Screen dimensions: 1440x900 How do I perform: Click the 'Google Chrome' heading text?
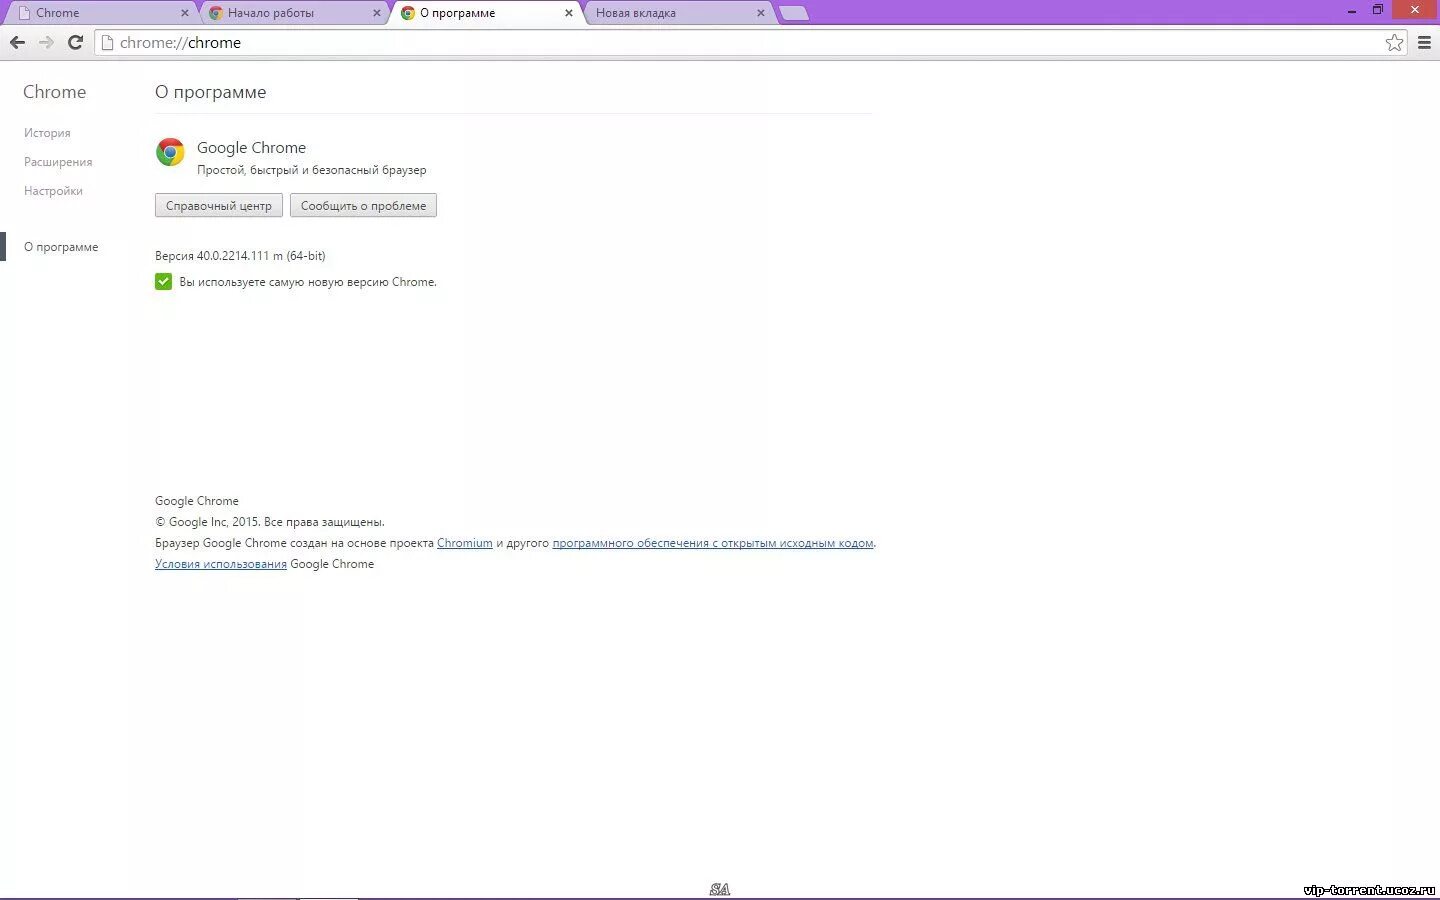pyautogui.click(x=251, y=148)
